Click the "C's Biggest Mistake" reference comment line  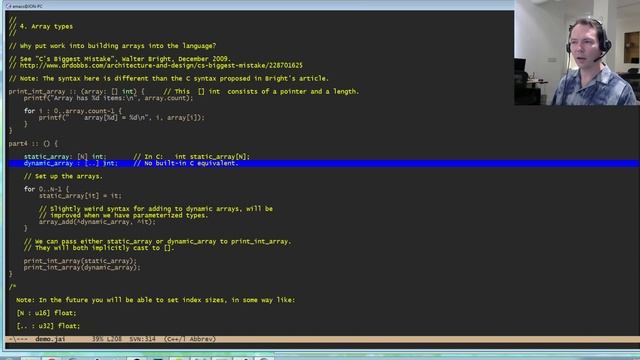click(120, 59)
